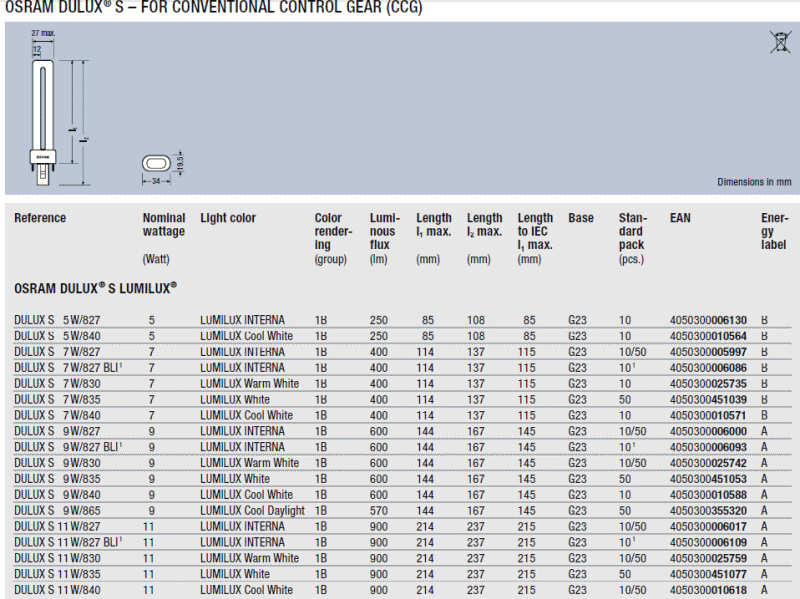Click the 'Dimensions in mm' note
This screenshot has width=800, height=599.
[x=754, y=182]
